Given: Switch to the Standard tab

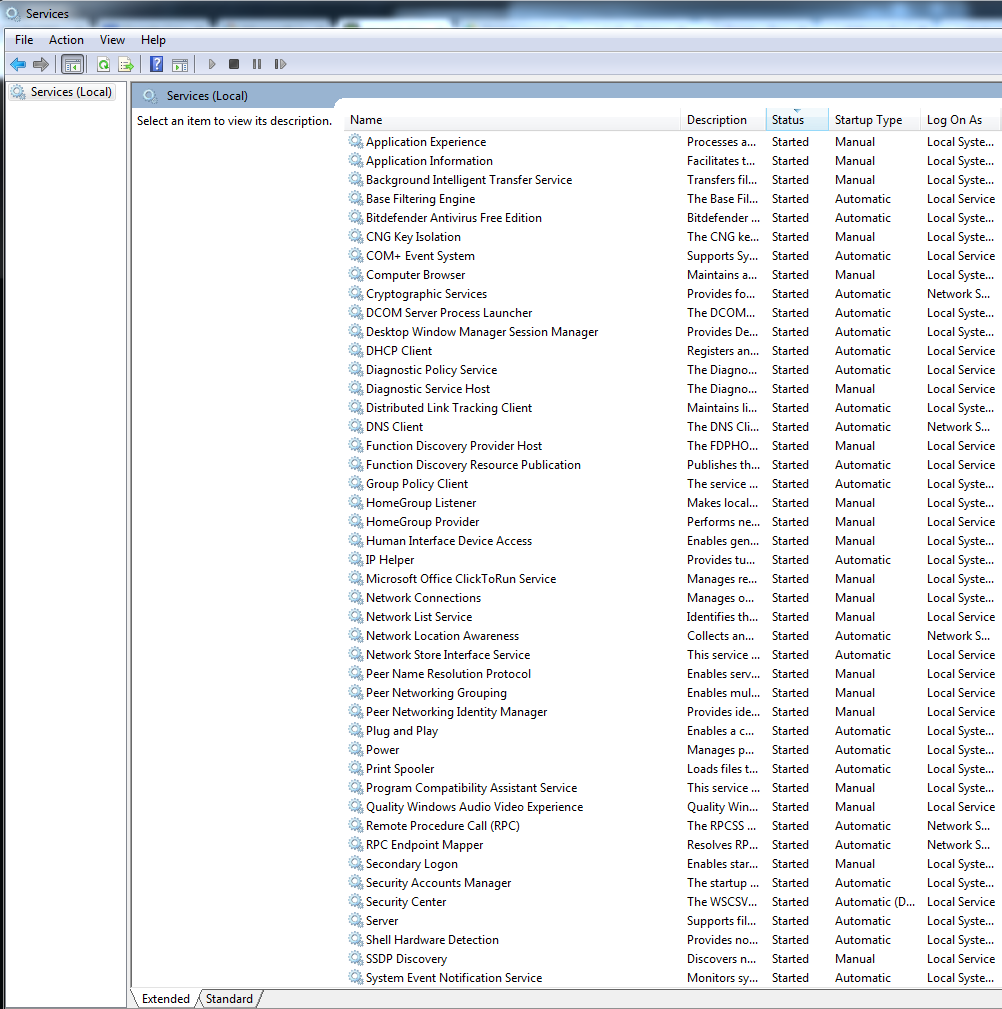Looking at the screenshot, I should click(229, 999).
